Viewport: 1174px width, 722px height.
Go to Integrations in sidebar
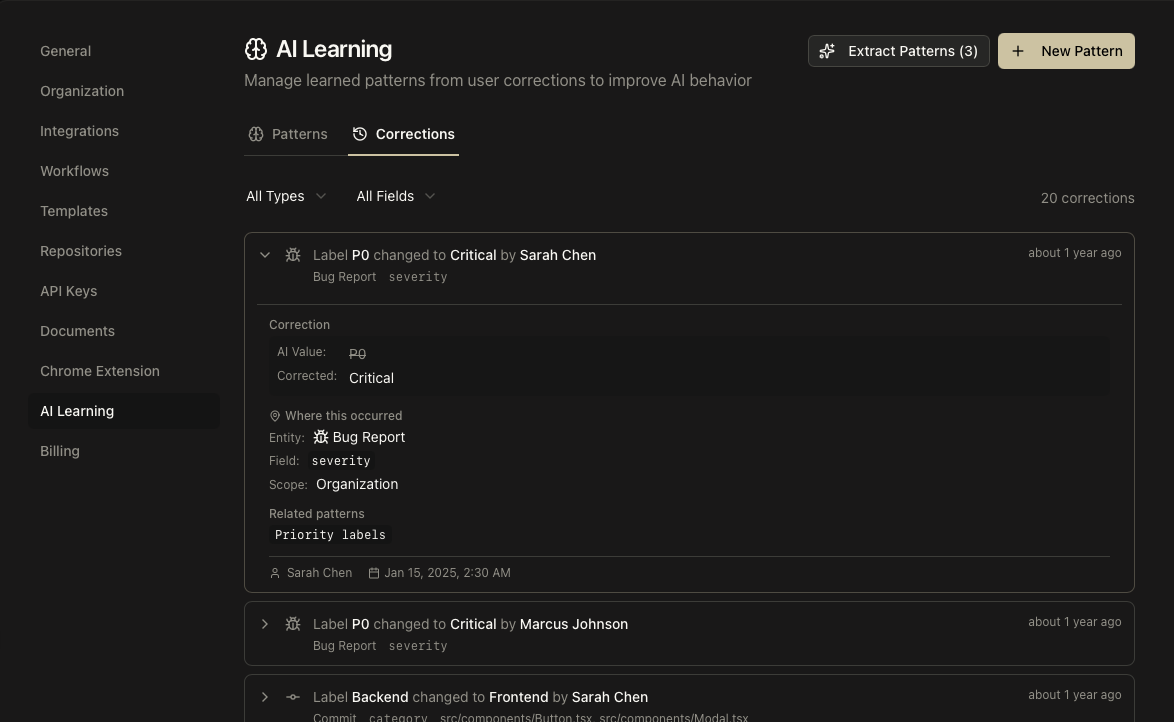pyautogui.click(x=79, y=131)
